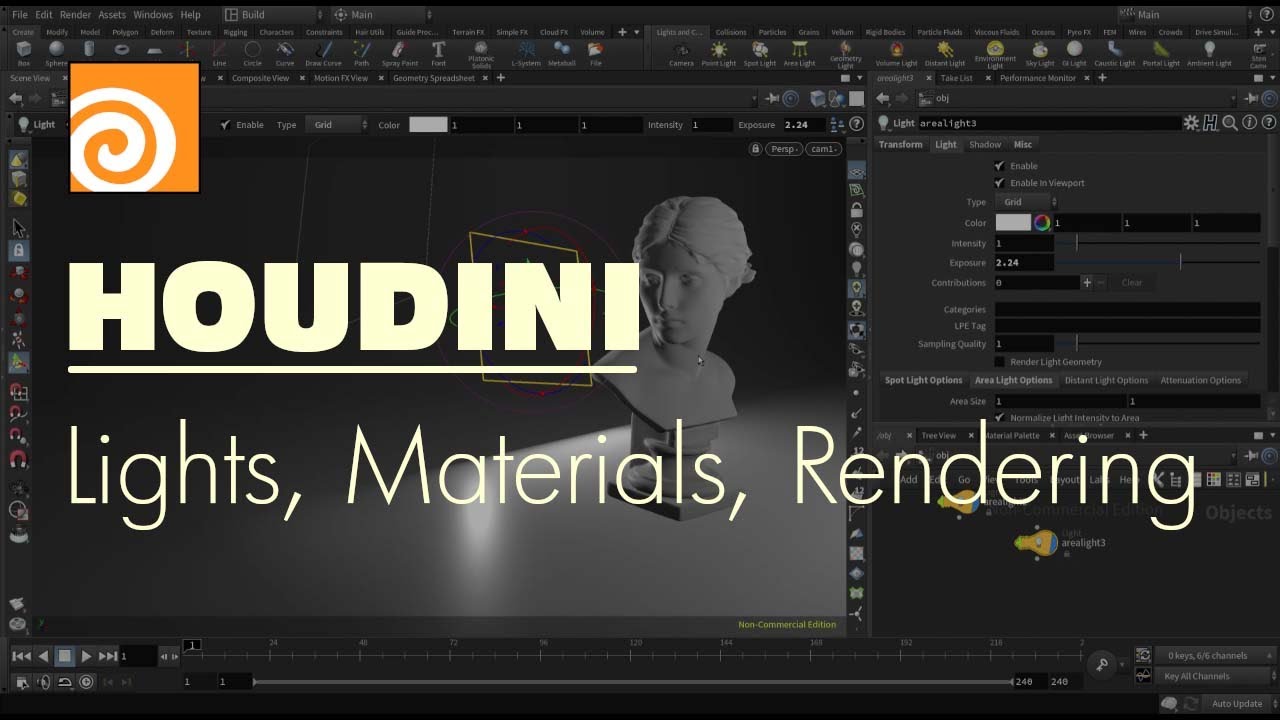Toggle Normalize Light Intensity to Area
This screenshot has height=720, width=1280.
point(999,418)
